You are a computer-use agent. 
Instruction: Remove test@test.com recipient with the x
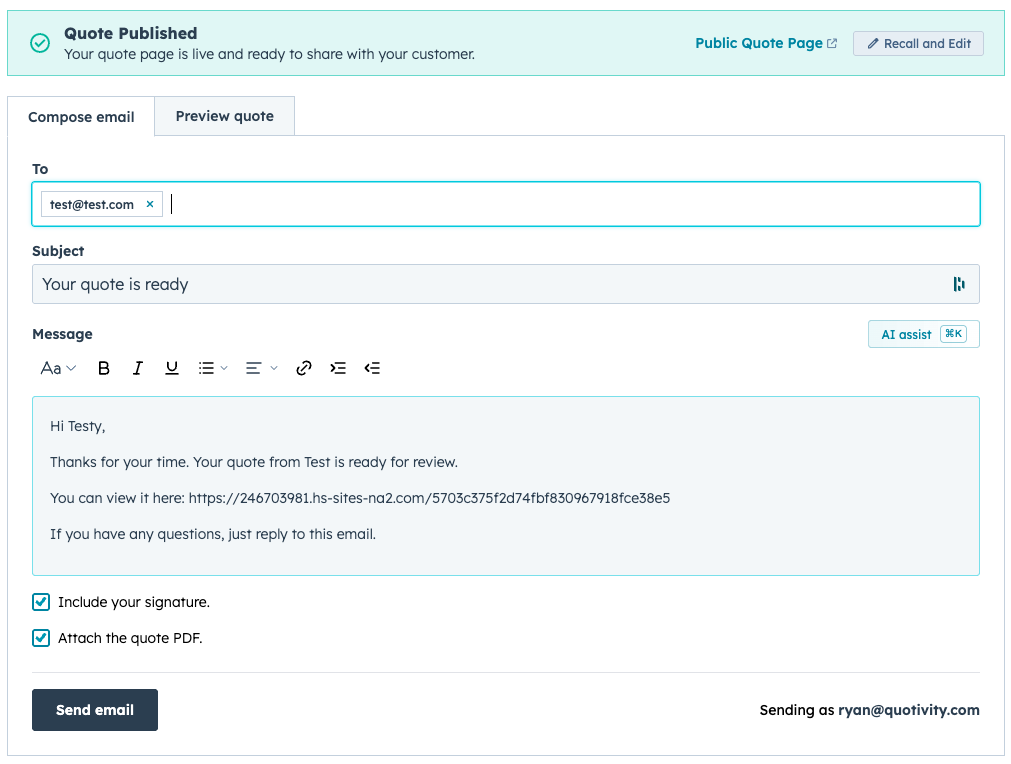click(x=150, y=204)
